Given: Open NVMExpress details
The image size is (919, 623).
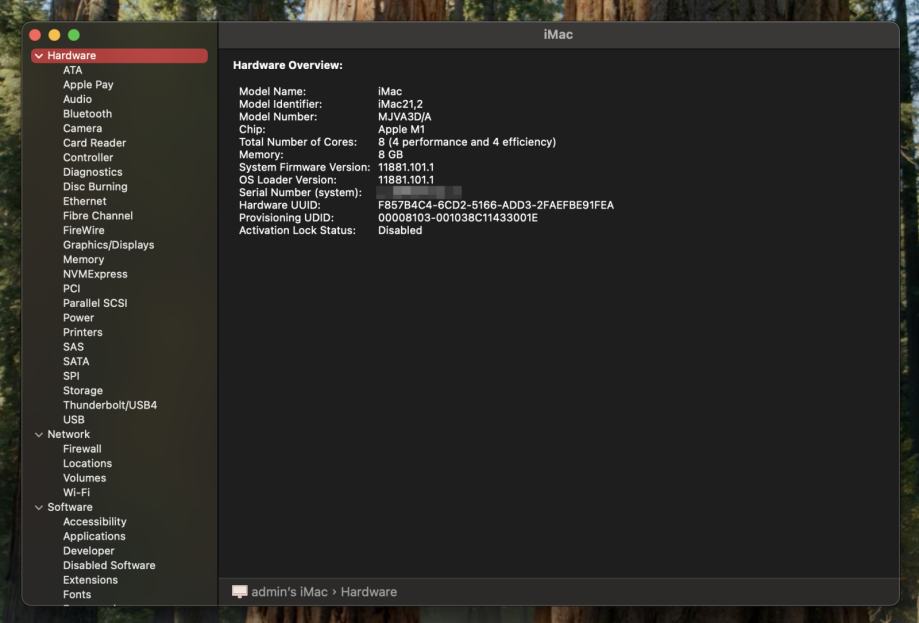Looking at the screenshot, I should pos(95,274).
